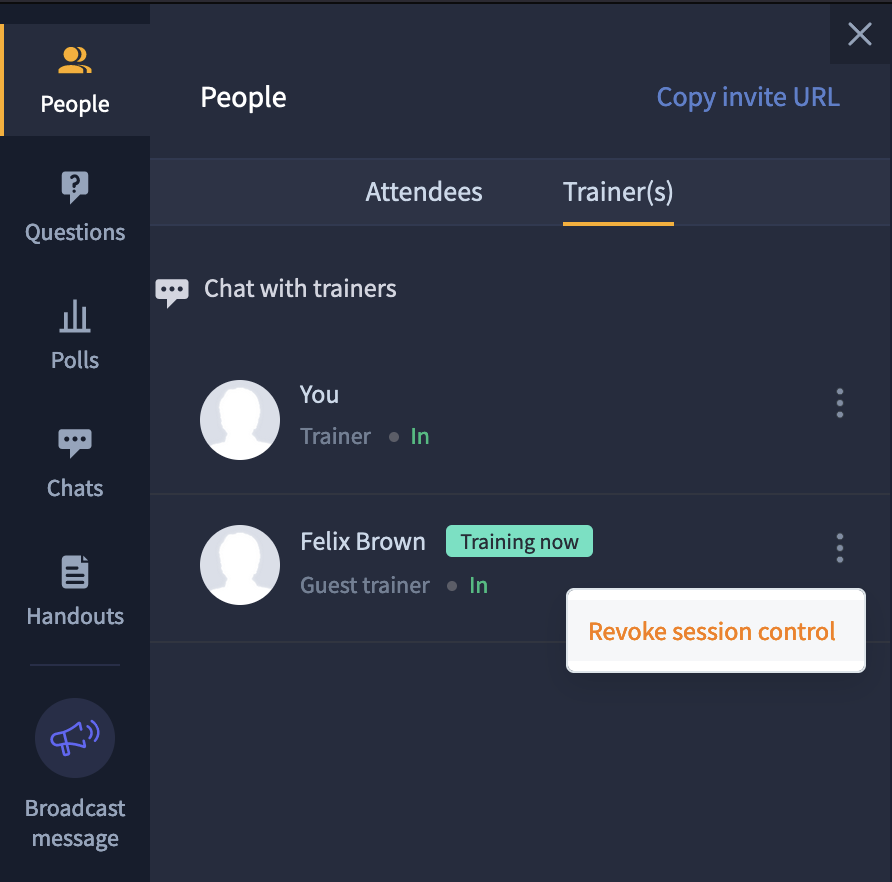Select the Trainer(s) tab
This screenshot has height=882, width=892.
point(618,192)
